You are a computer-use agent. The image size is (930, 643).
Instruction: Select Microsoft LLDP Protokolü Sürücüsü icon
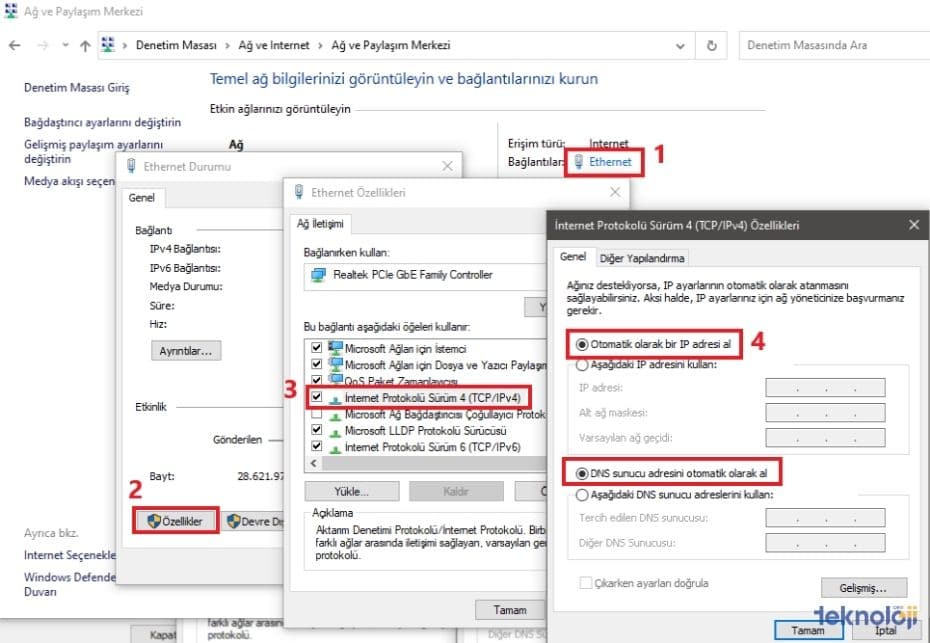[x=335, y=432]
